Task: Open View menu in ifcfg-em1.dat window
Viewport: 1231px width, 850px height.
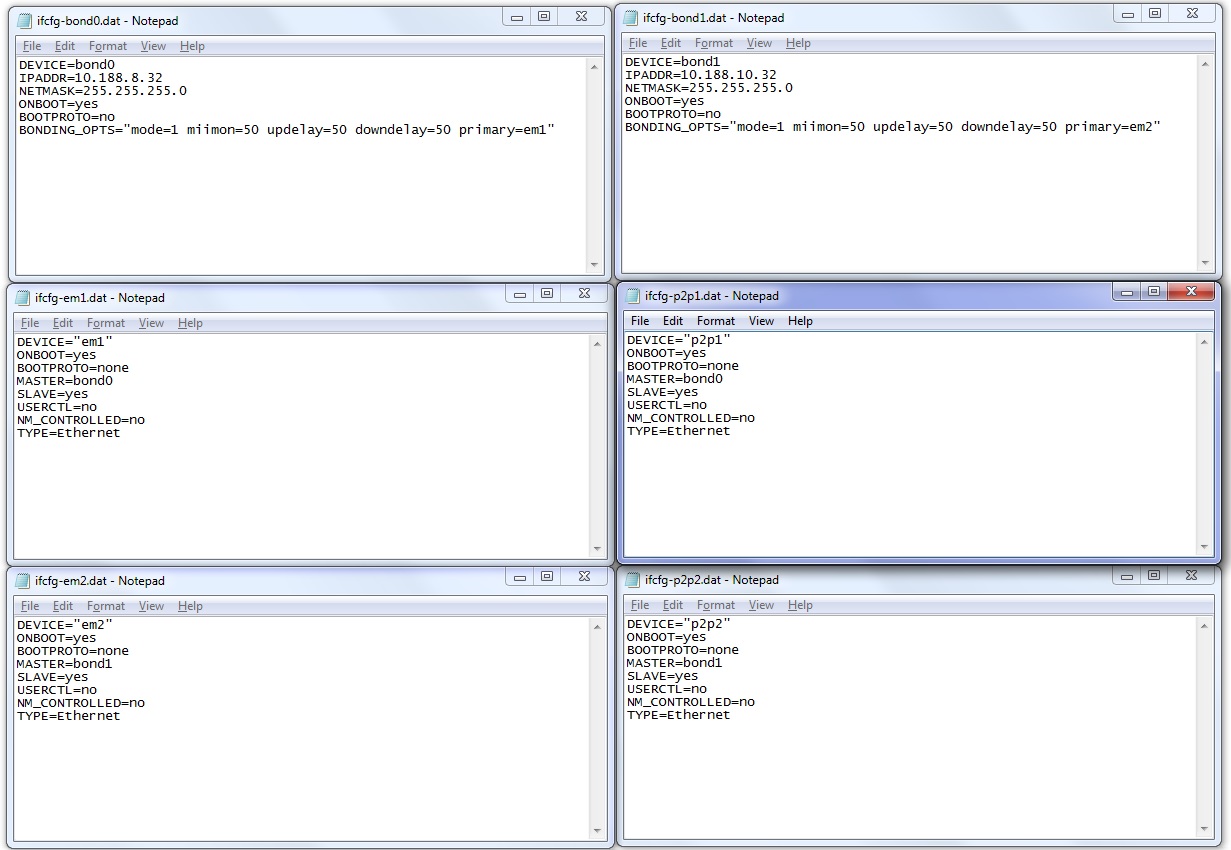Action: pos(151,323)
